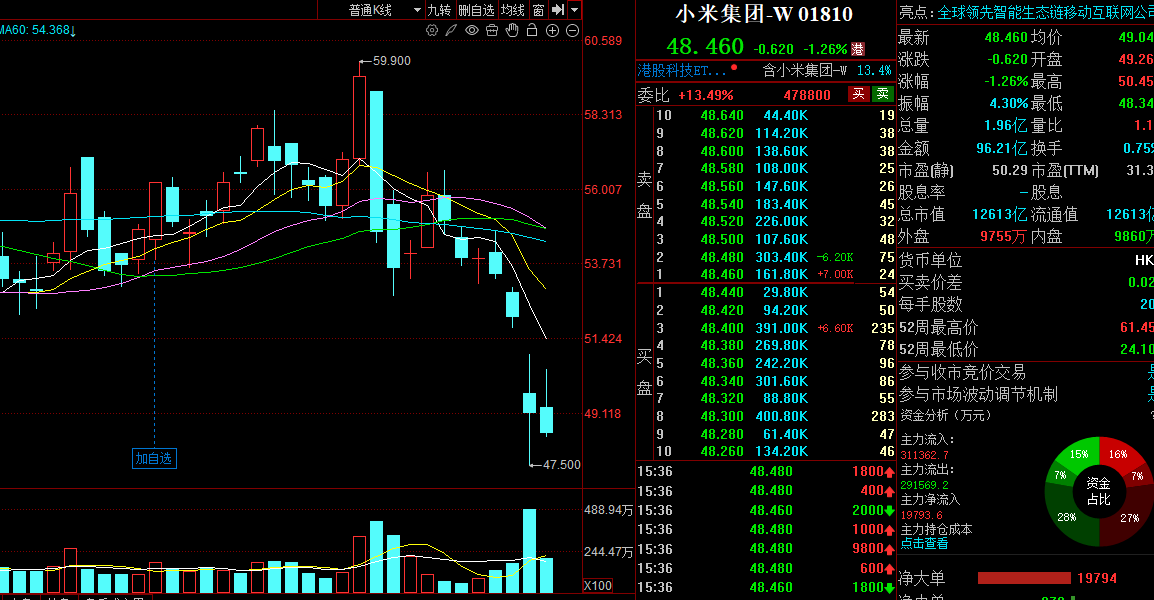Expand the MA60 indicator arrow
The width and height of the screenshot is (1154, 600).
[73, 31]
